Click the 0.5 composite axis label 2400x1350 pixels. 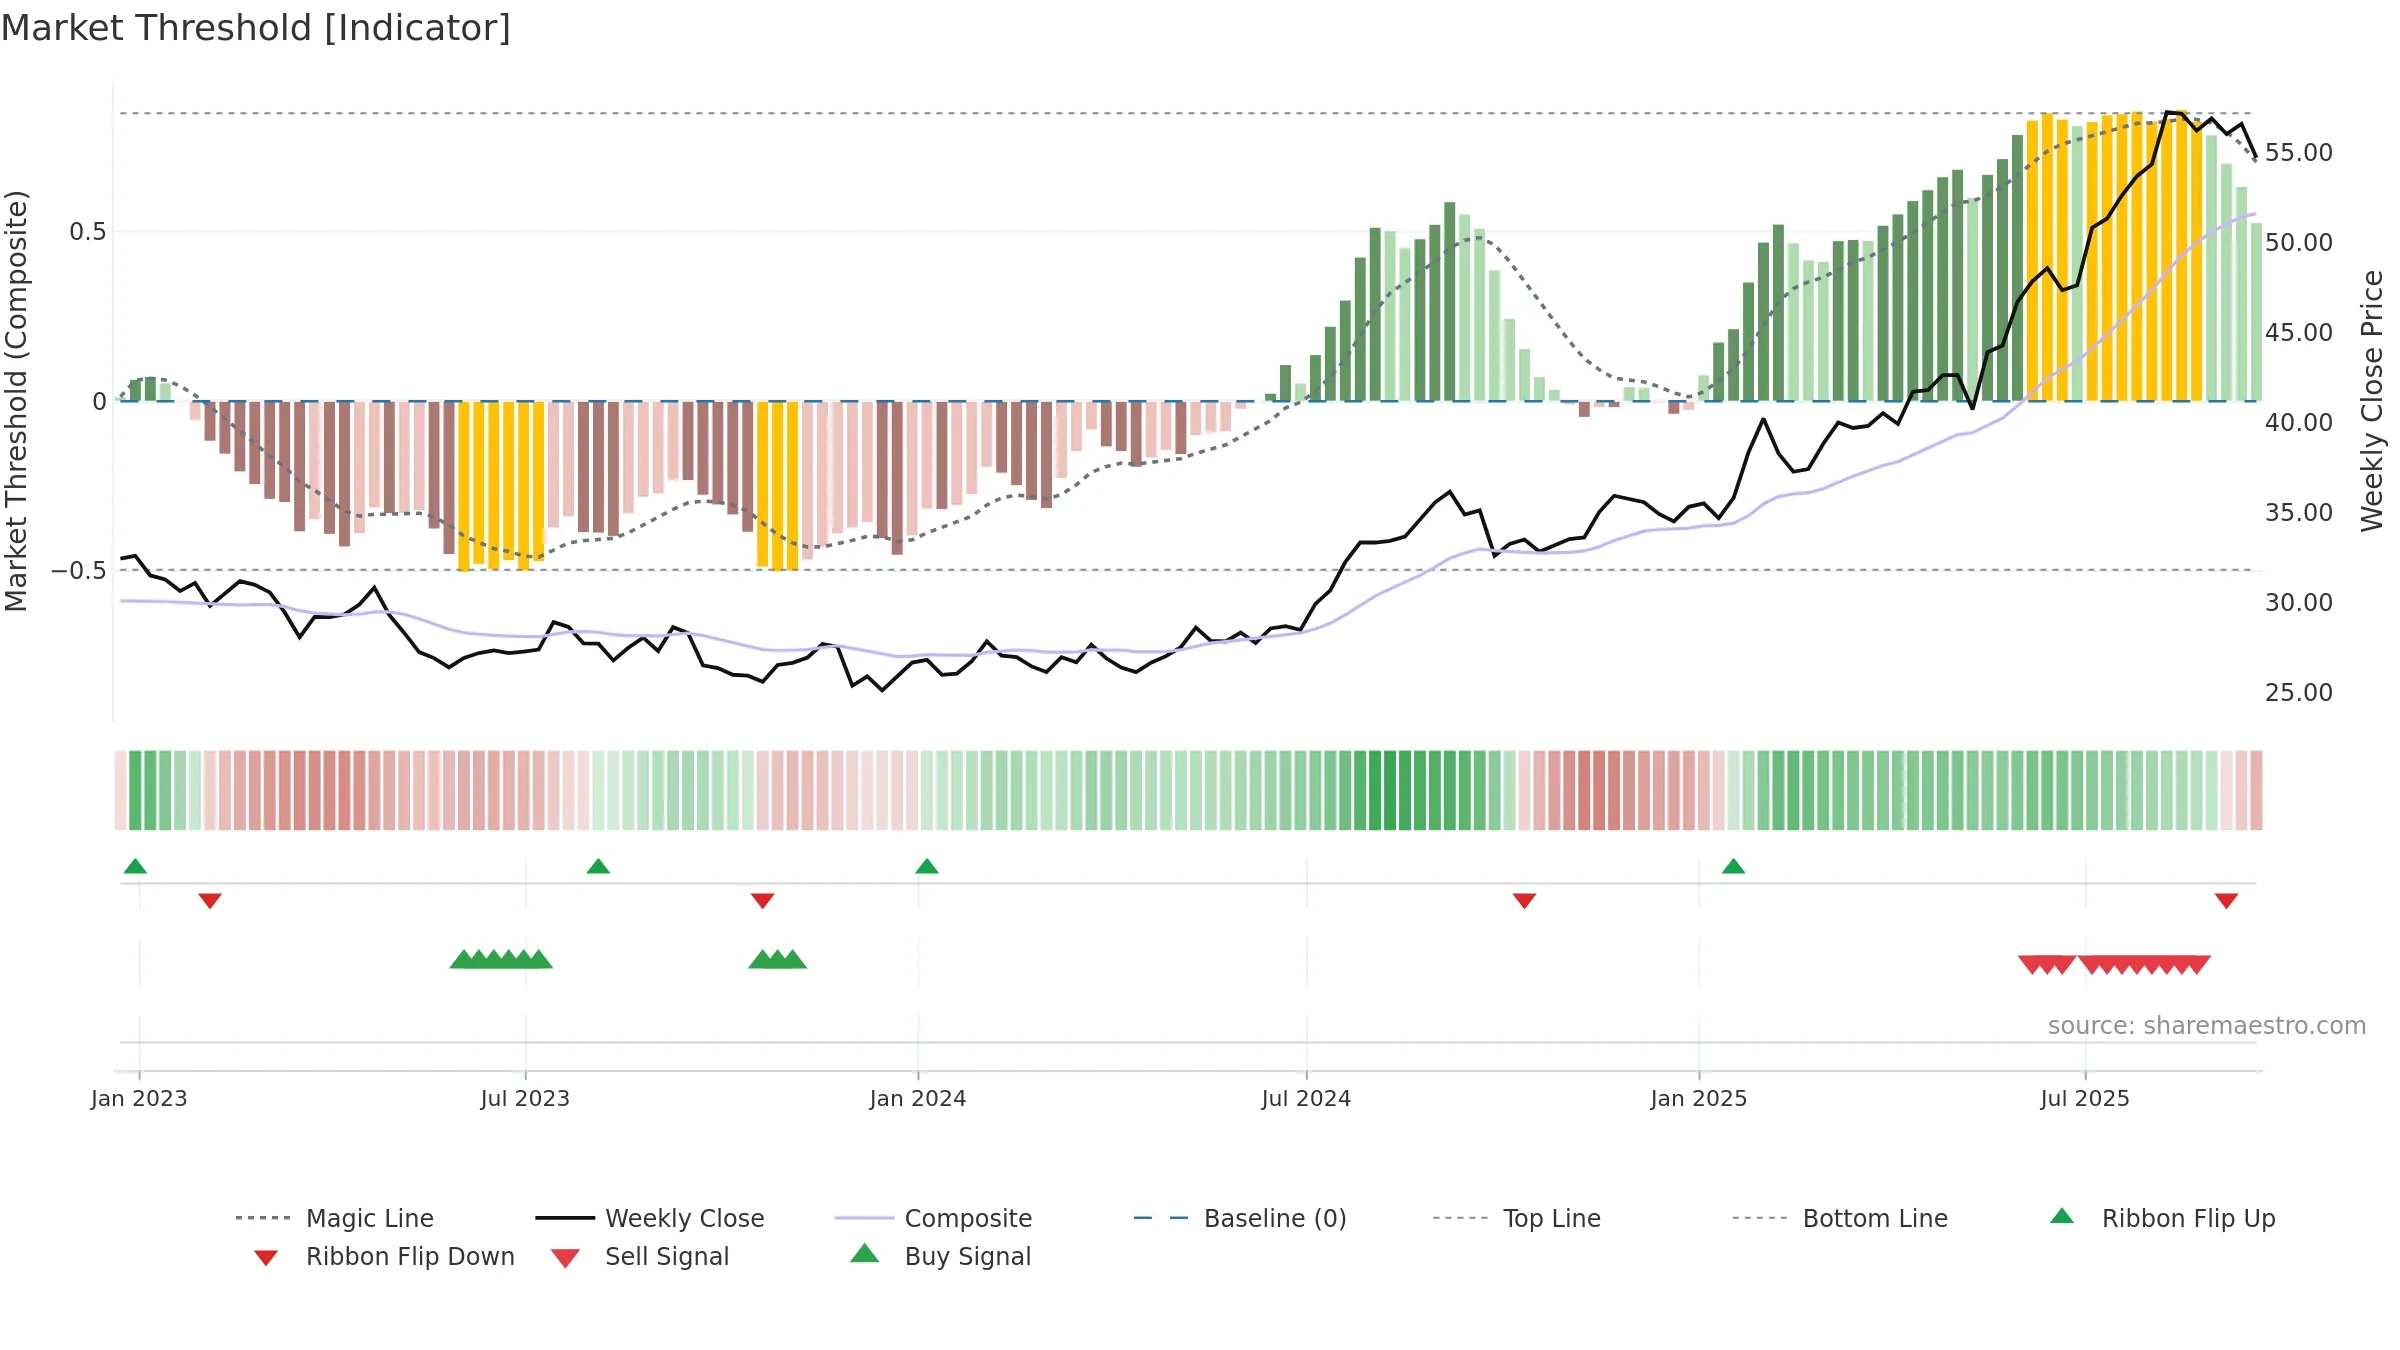(87, 231)
